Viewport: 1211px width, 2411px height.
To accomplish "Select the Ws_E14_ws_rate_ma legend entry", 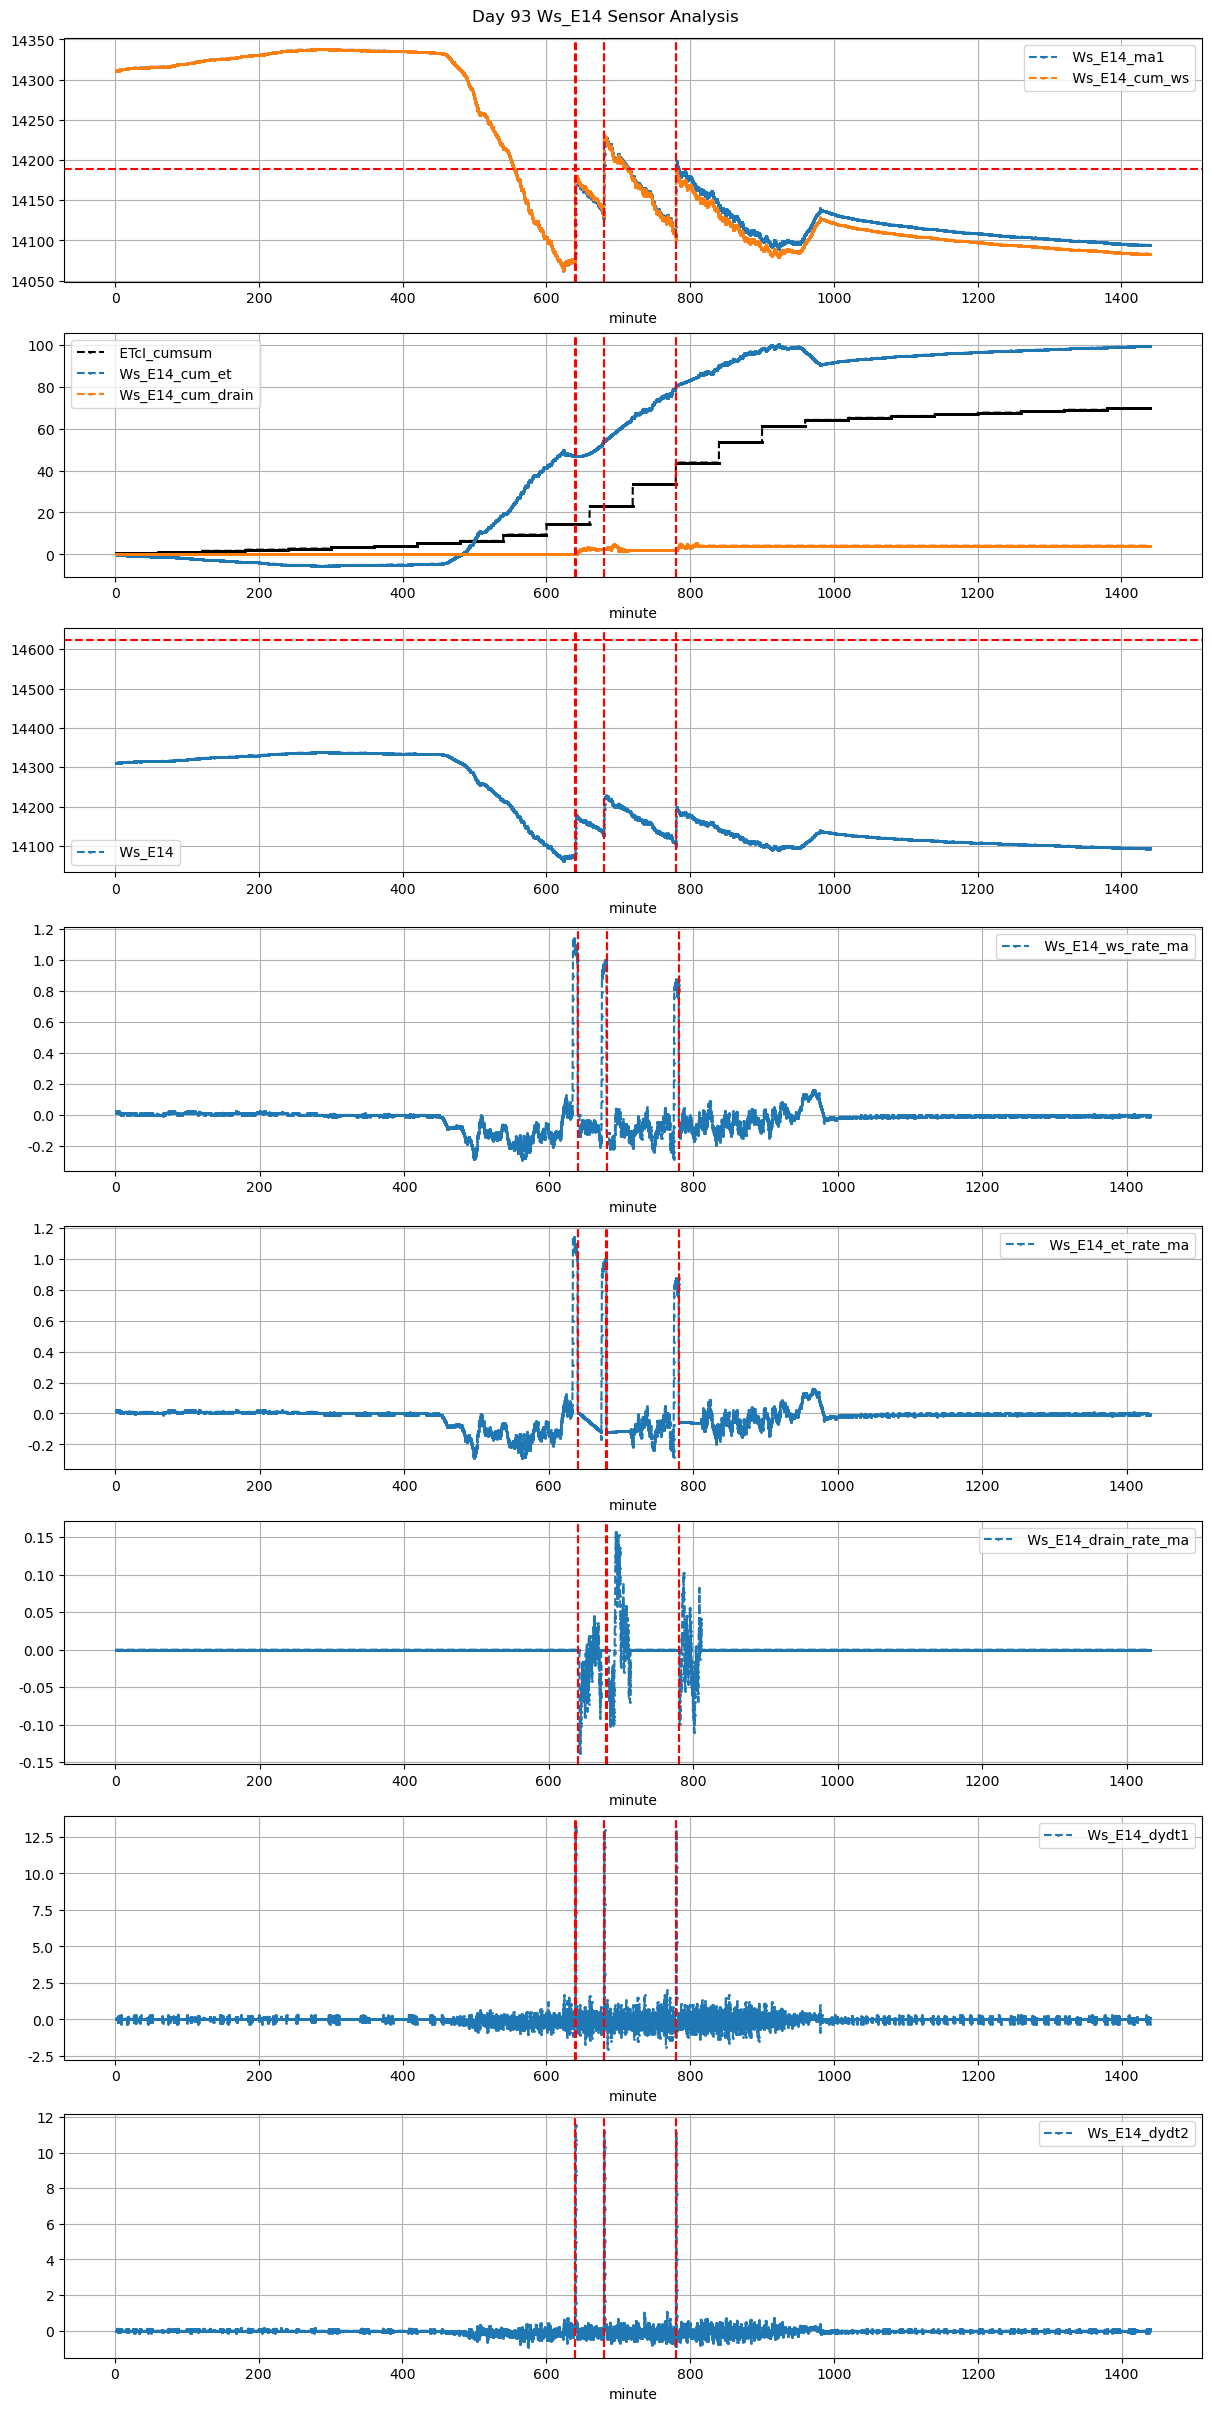I will pos(1116,946).
